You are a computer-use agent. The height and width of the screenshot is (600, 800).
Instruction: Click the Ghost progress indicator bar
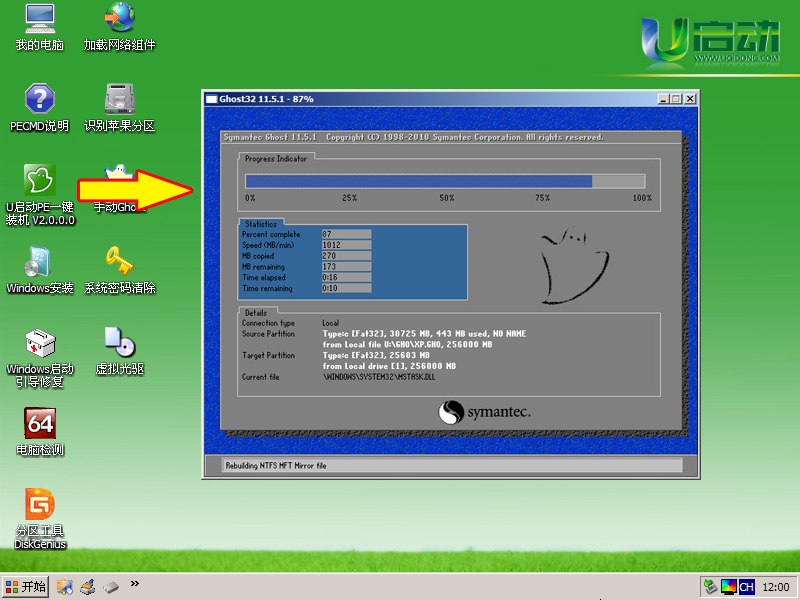[445, 181]
